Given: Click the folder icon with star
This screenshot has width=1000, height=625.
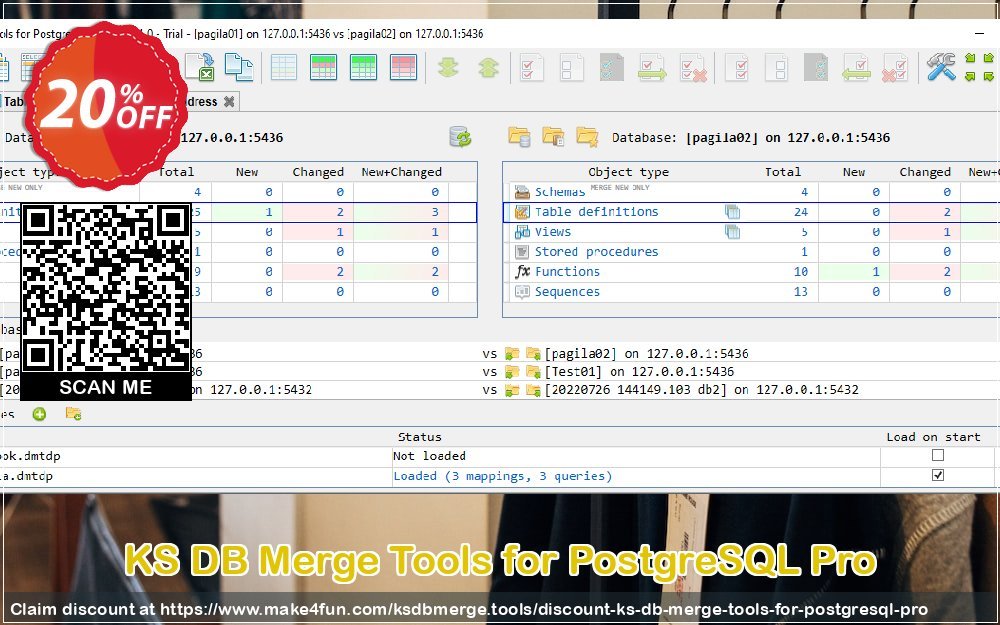Looking at the screenshot, I should click(x=587, y=136).
